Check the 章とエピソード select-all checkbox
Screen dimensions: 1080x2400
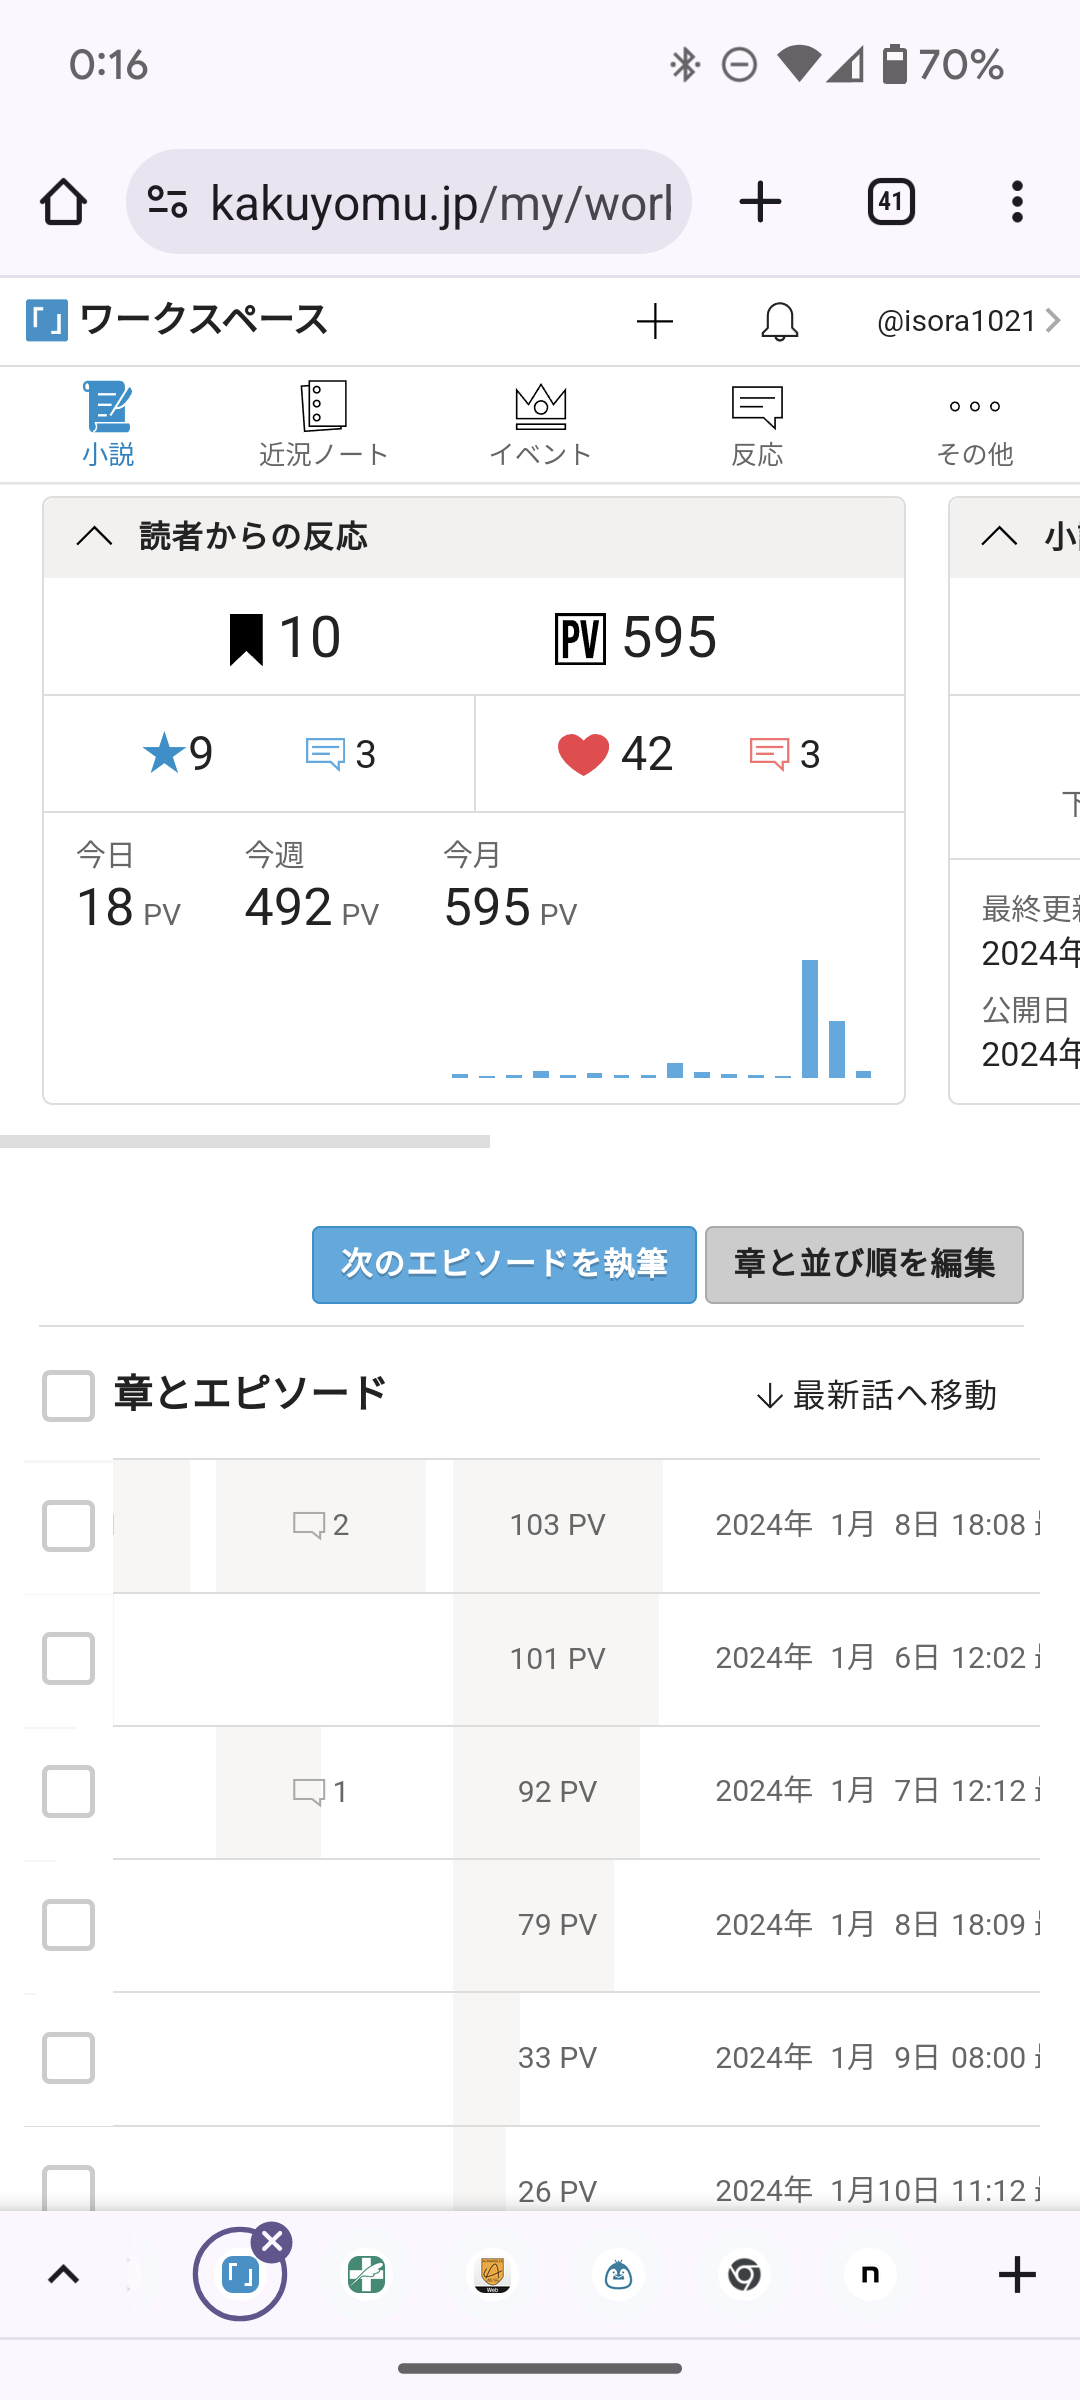pyautogui.click(x=68, y=1395)
